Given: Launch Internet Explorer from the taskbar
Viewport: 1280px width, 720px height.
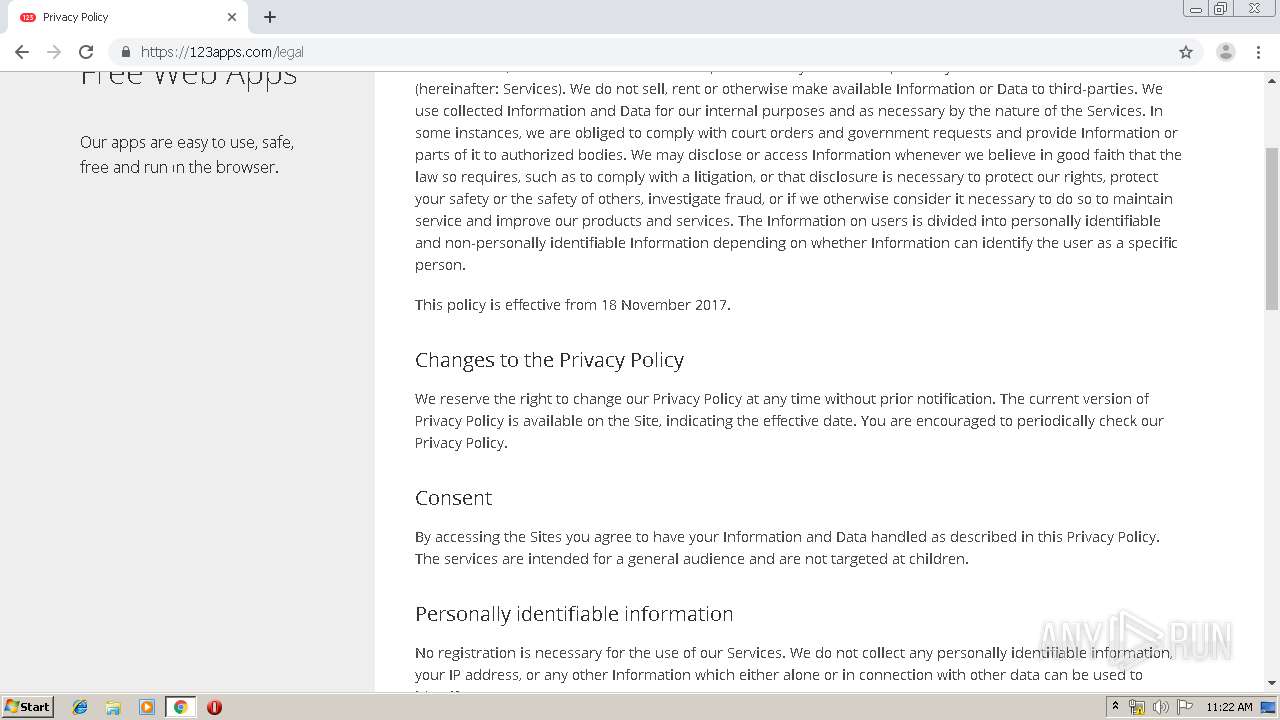Looking at the screenshot, I should click(80, 707).
